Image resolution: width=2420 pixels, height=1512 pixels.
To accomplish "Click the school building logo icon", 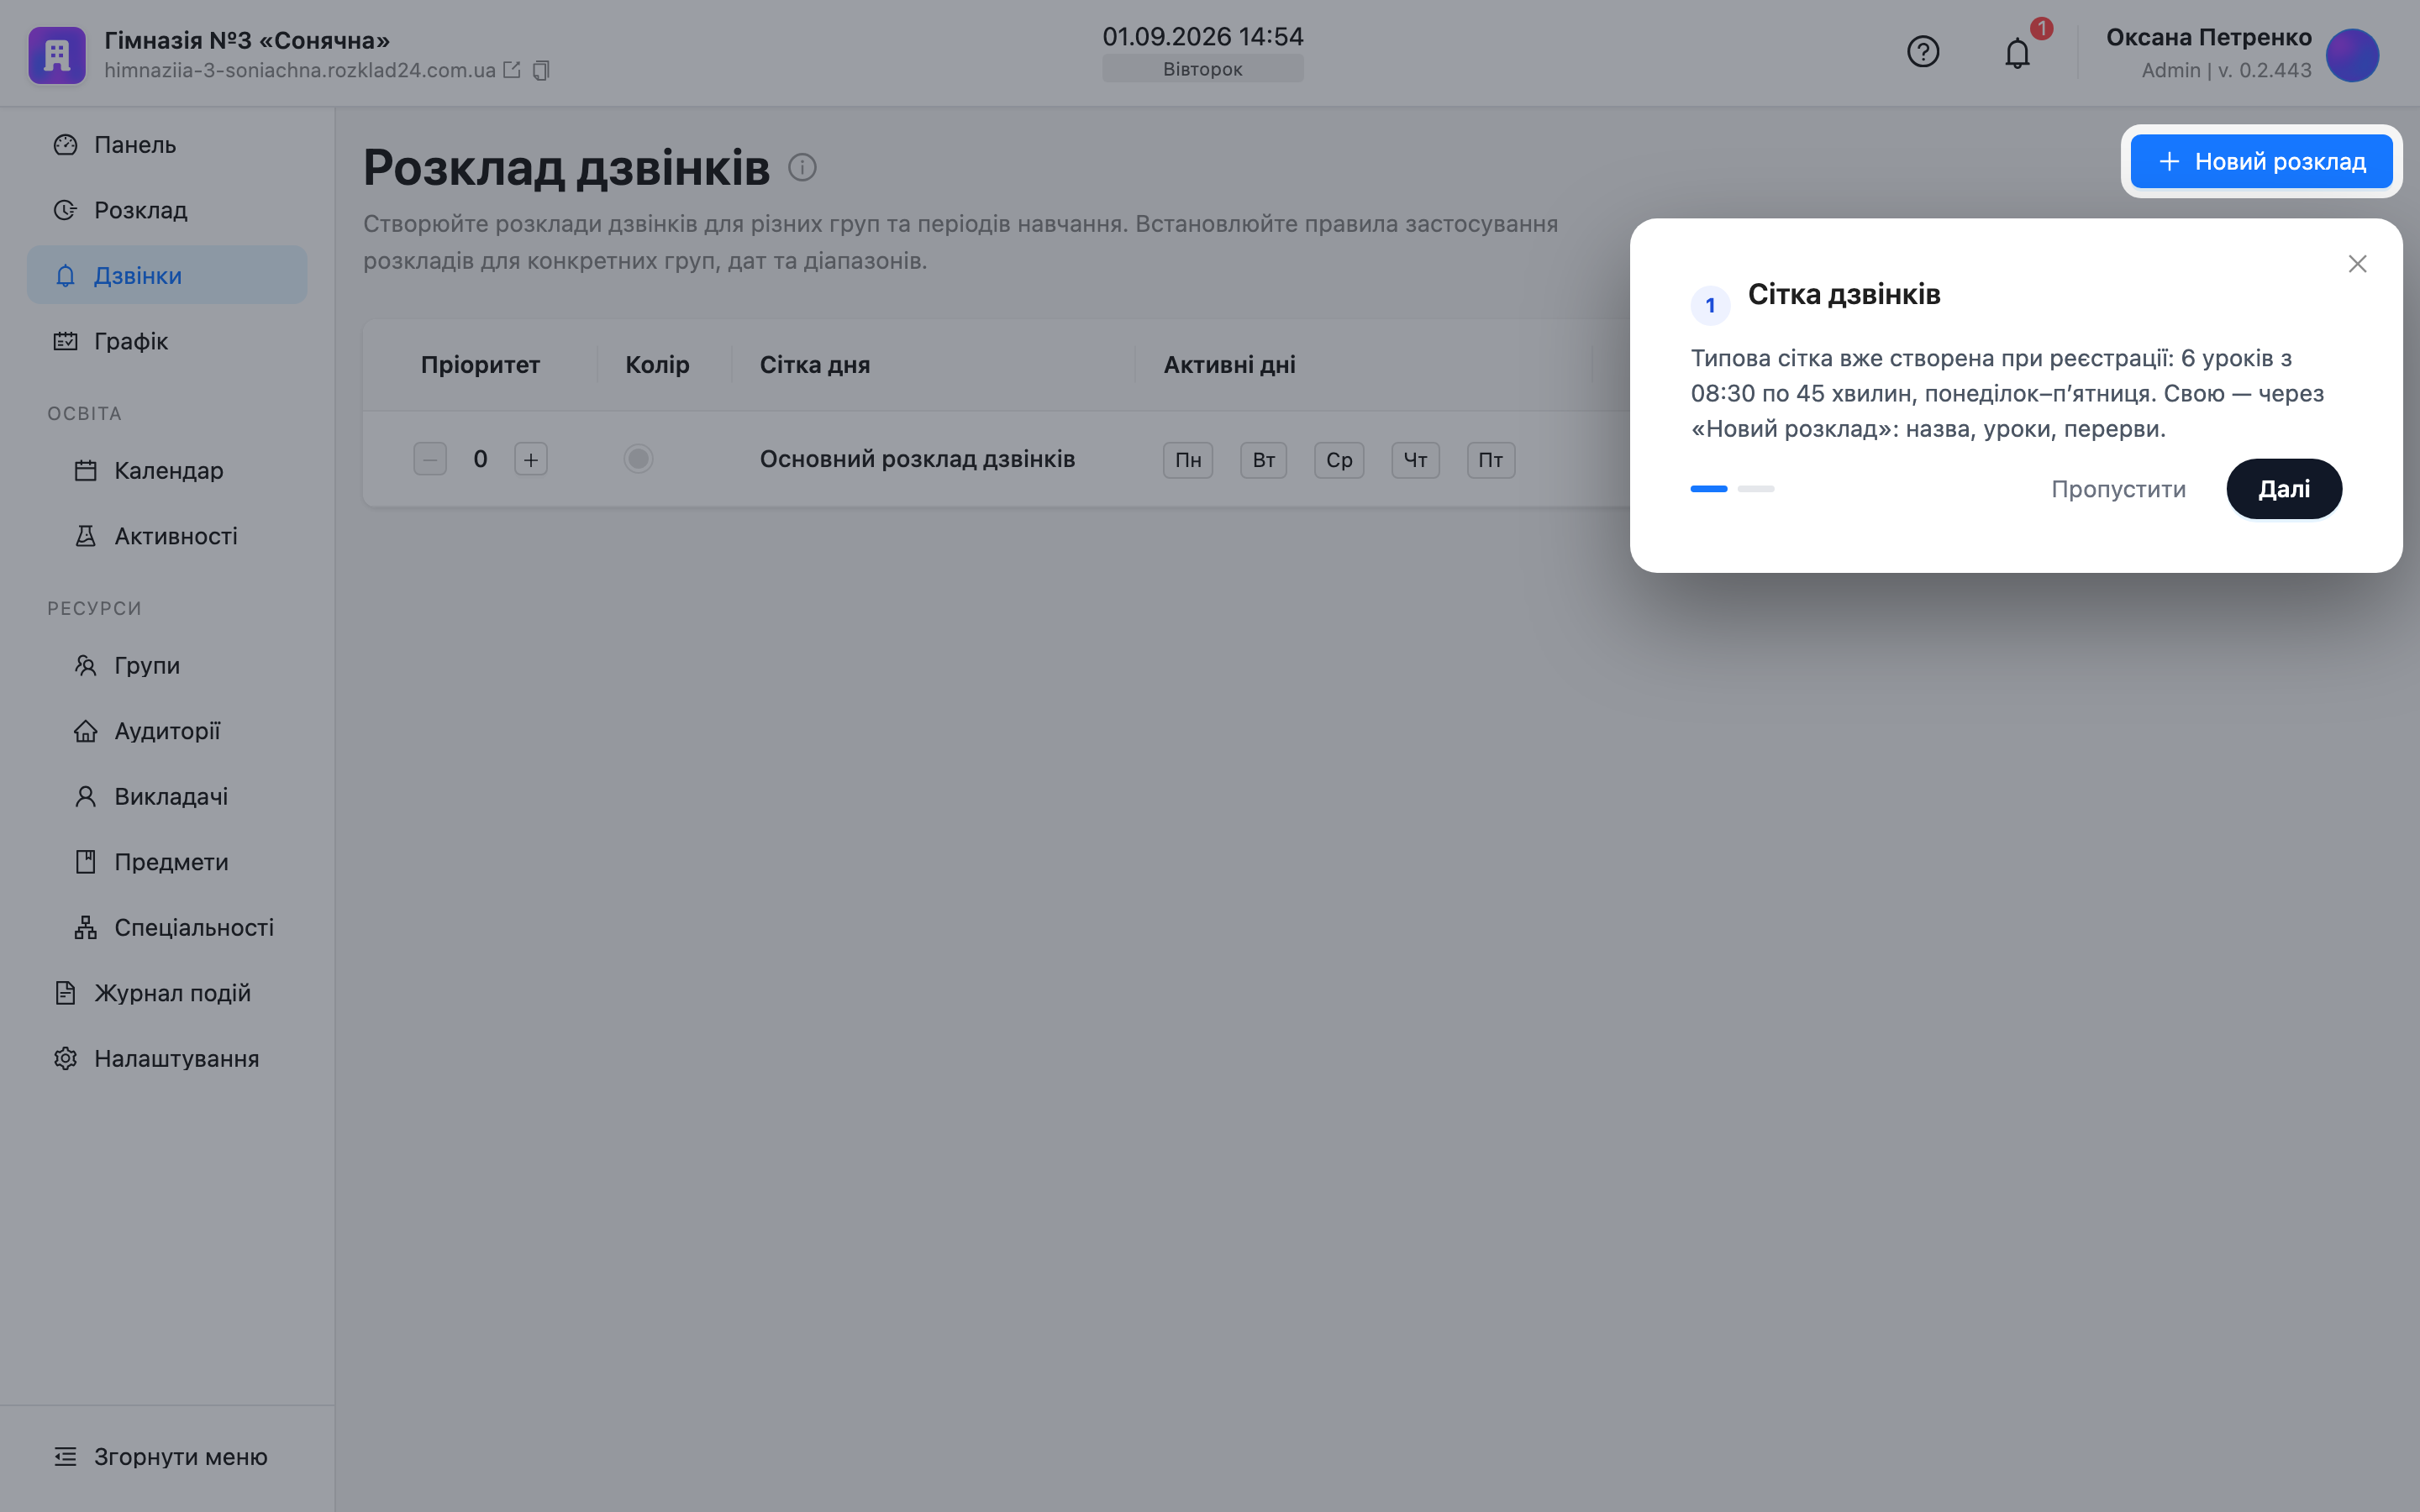I will (57, 55).
